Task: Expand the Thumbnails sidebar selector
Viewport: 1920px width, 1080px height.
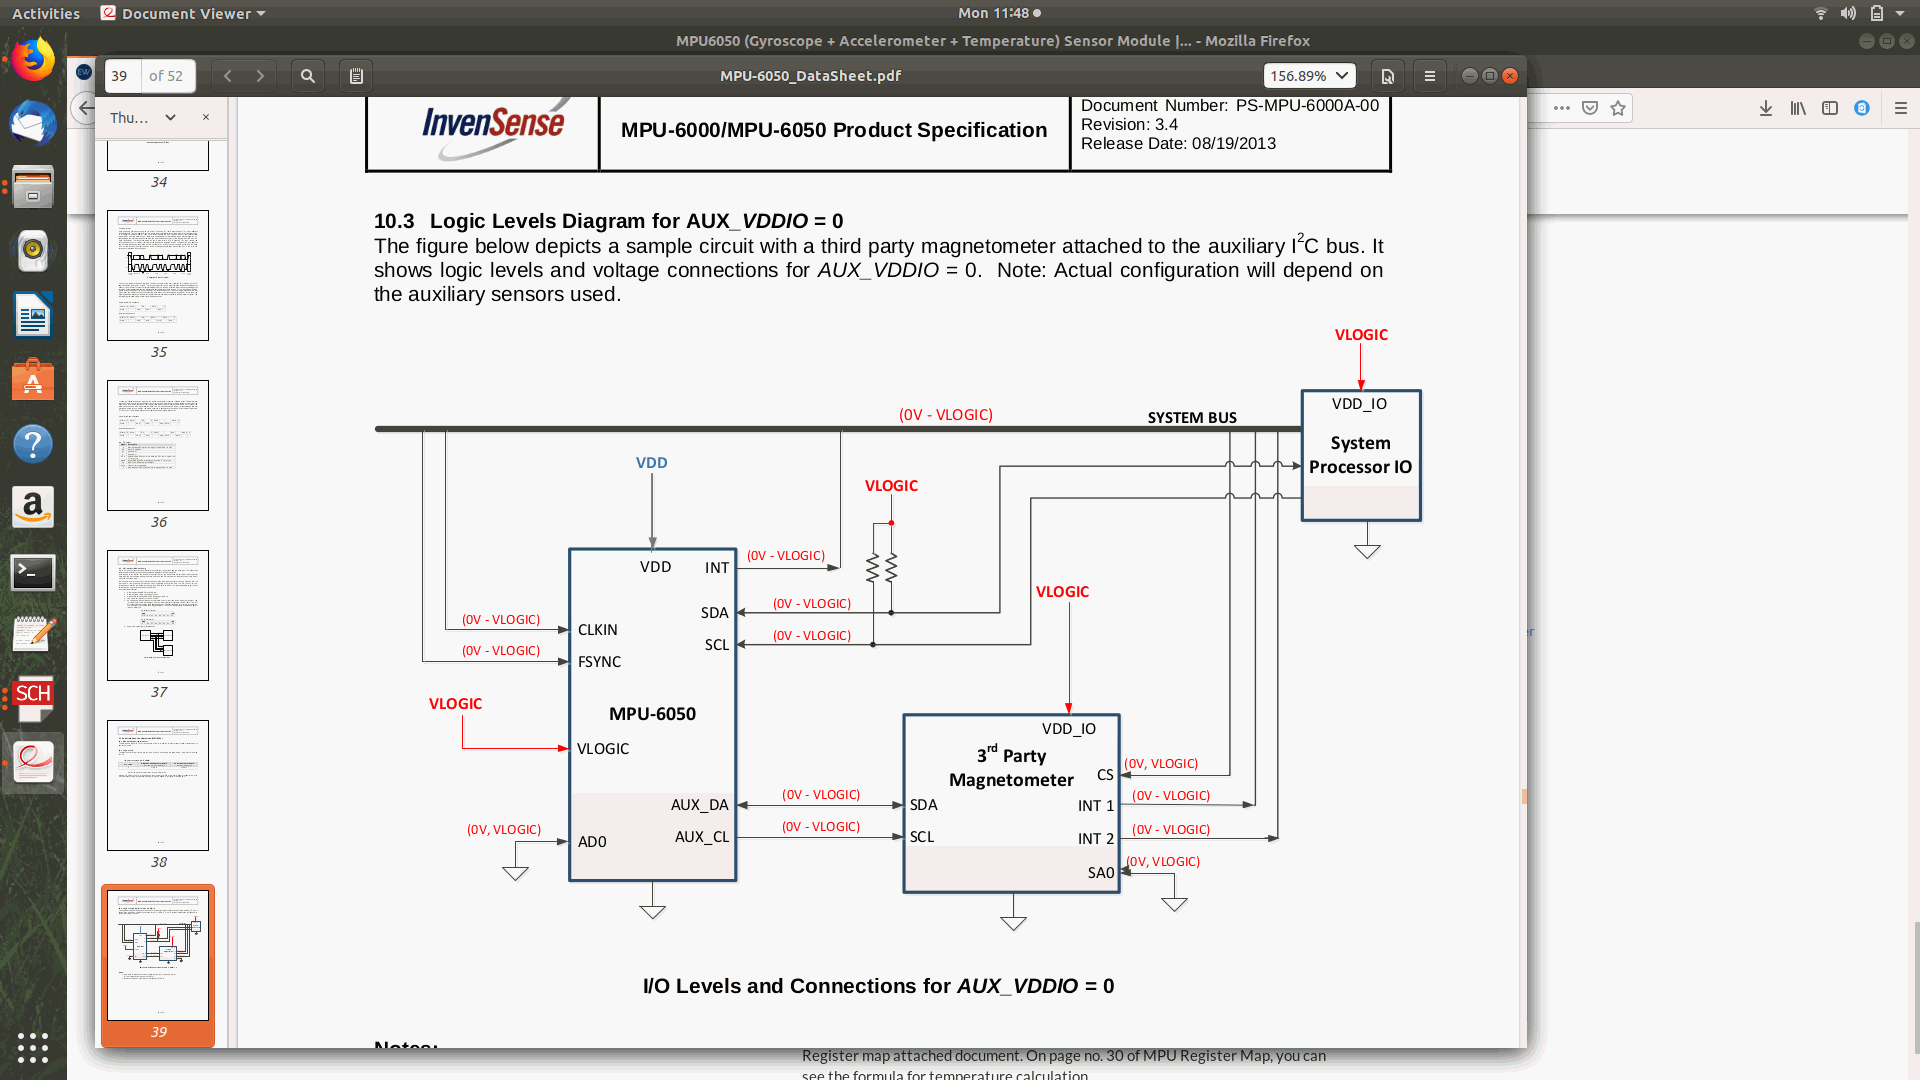Action: click(x=170, y=117)
